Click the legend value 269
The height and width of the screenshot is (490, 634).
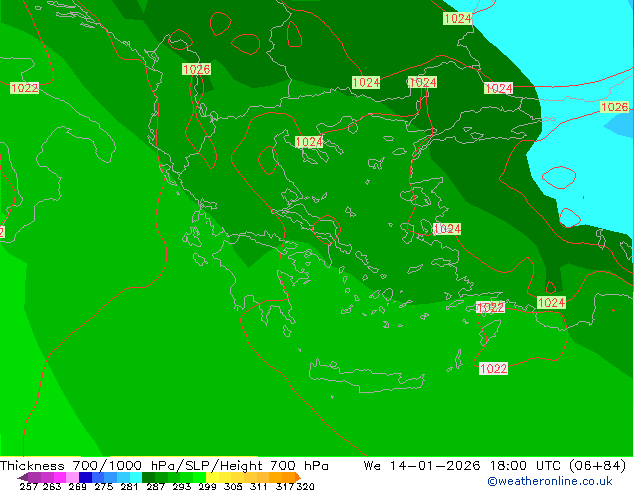[x=78, y=486]
